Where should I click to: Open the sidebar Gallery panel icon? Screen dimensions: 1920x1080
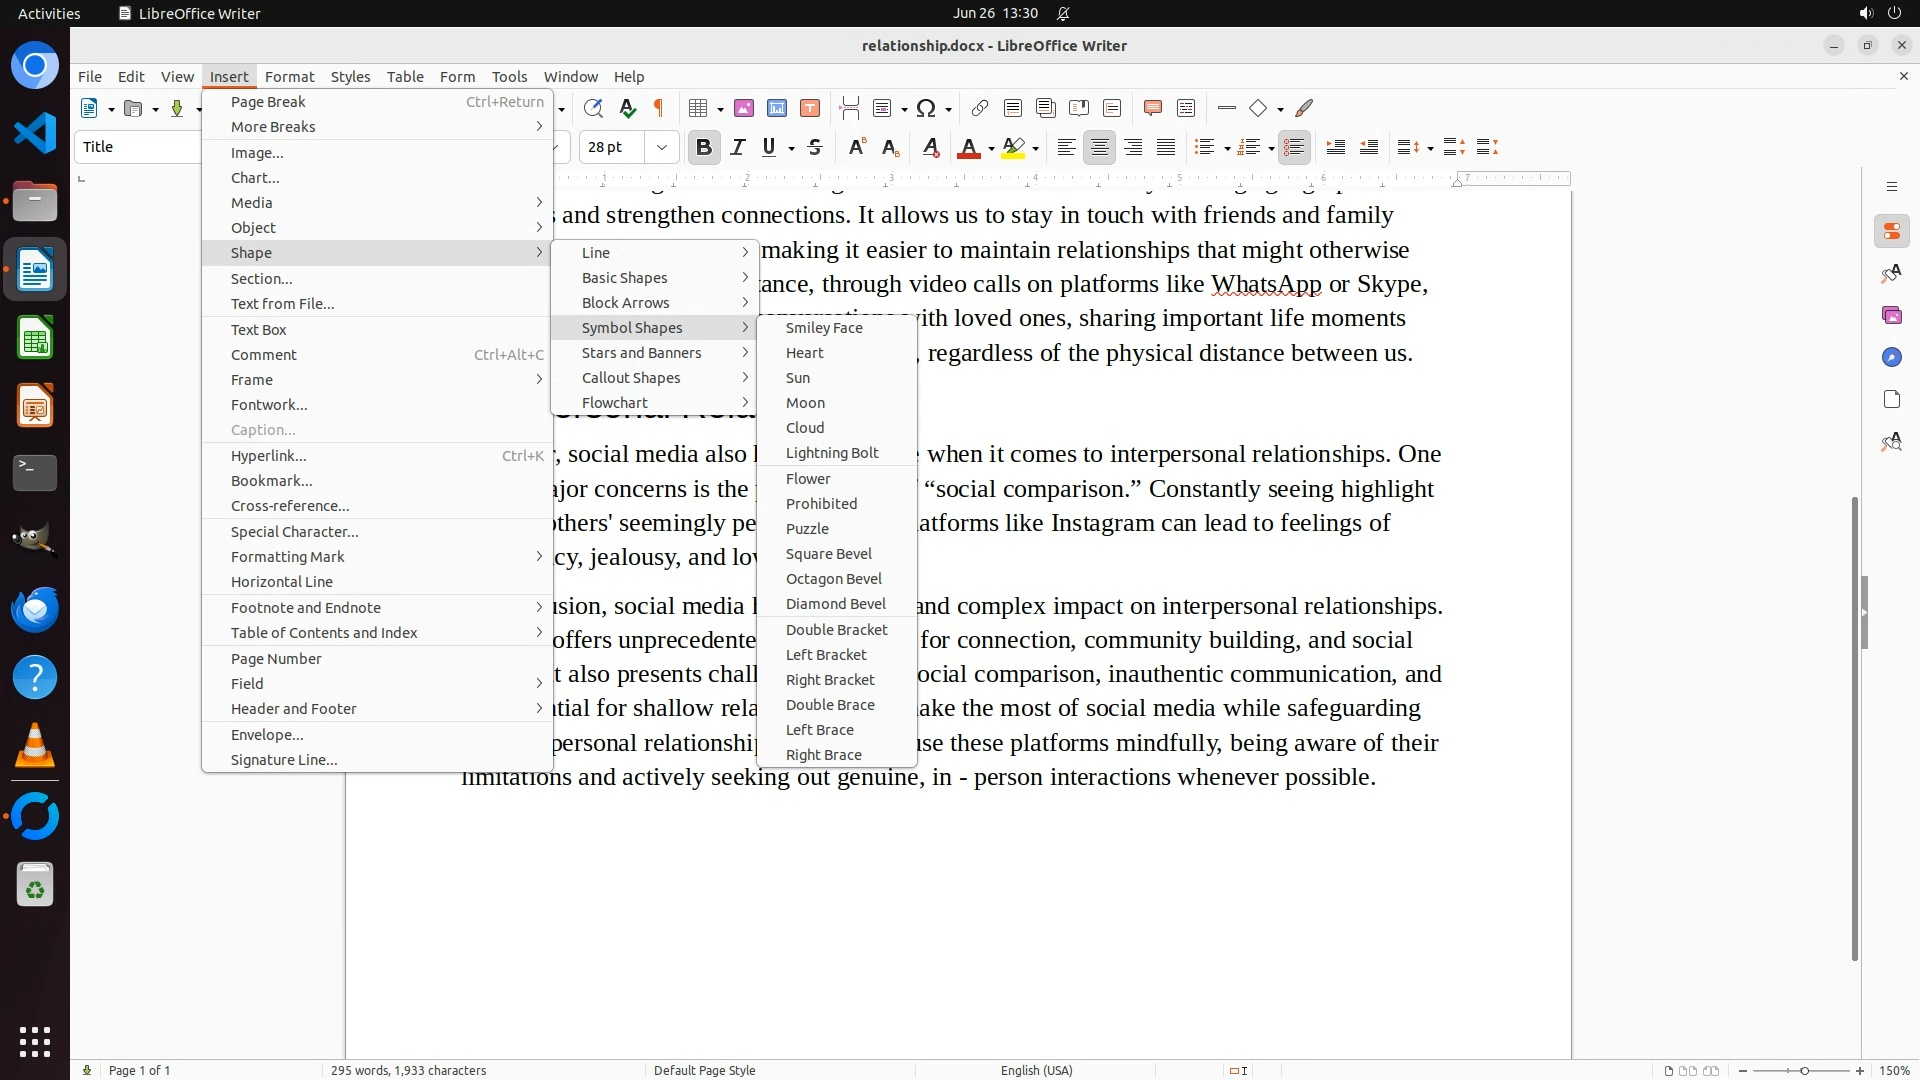coord(1891,315)
